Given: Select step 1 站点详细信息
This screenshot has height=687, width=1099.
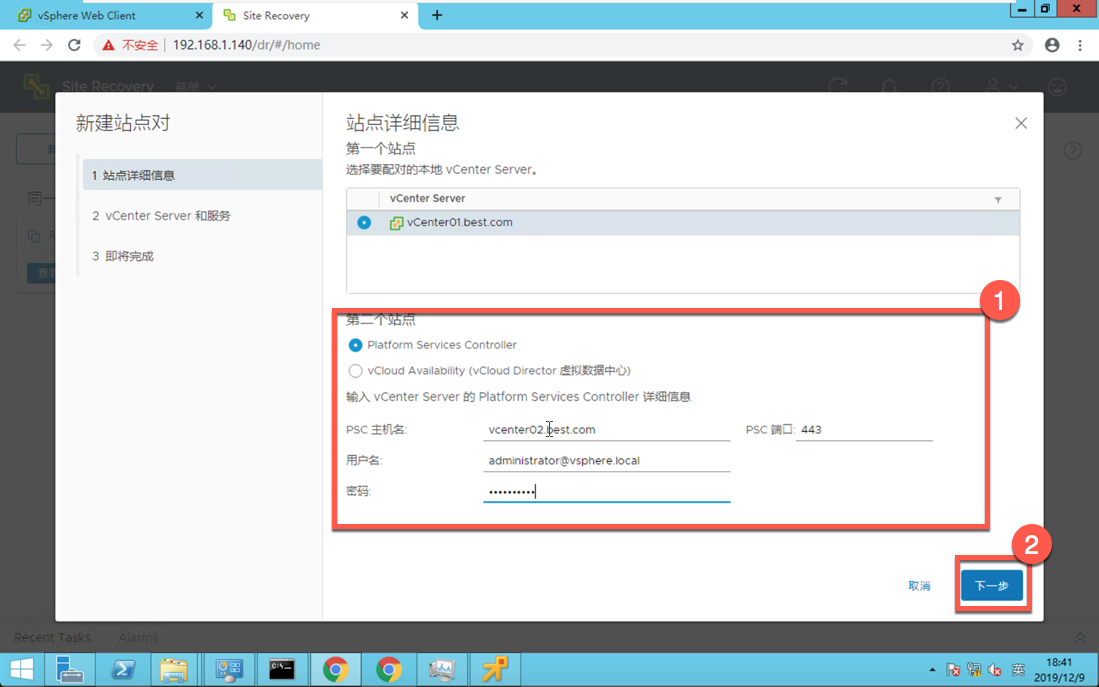Looking at the screenshot, I should point(203,175).
